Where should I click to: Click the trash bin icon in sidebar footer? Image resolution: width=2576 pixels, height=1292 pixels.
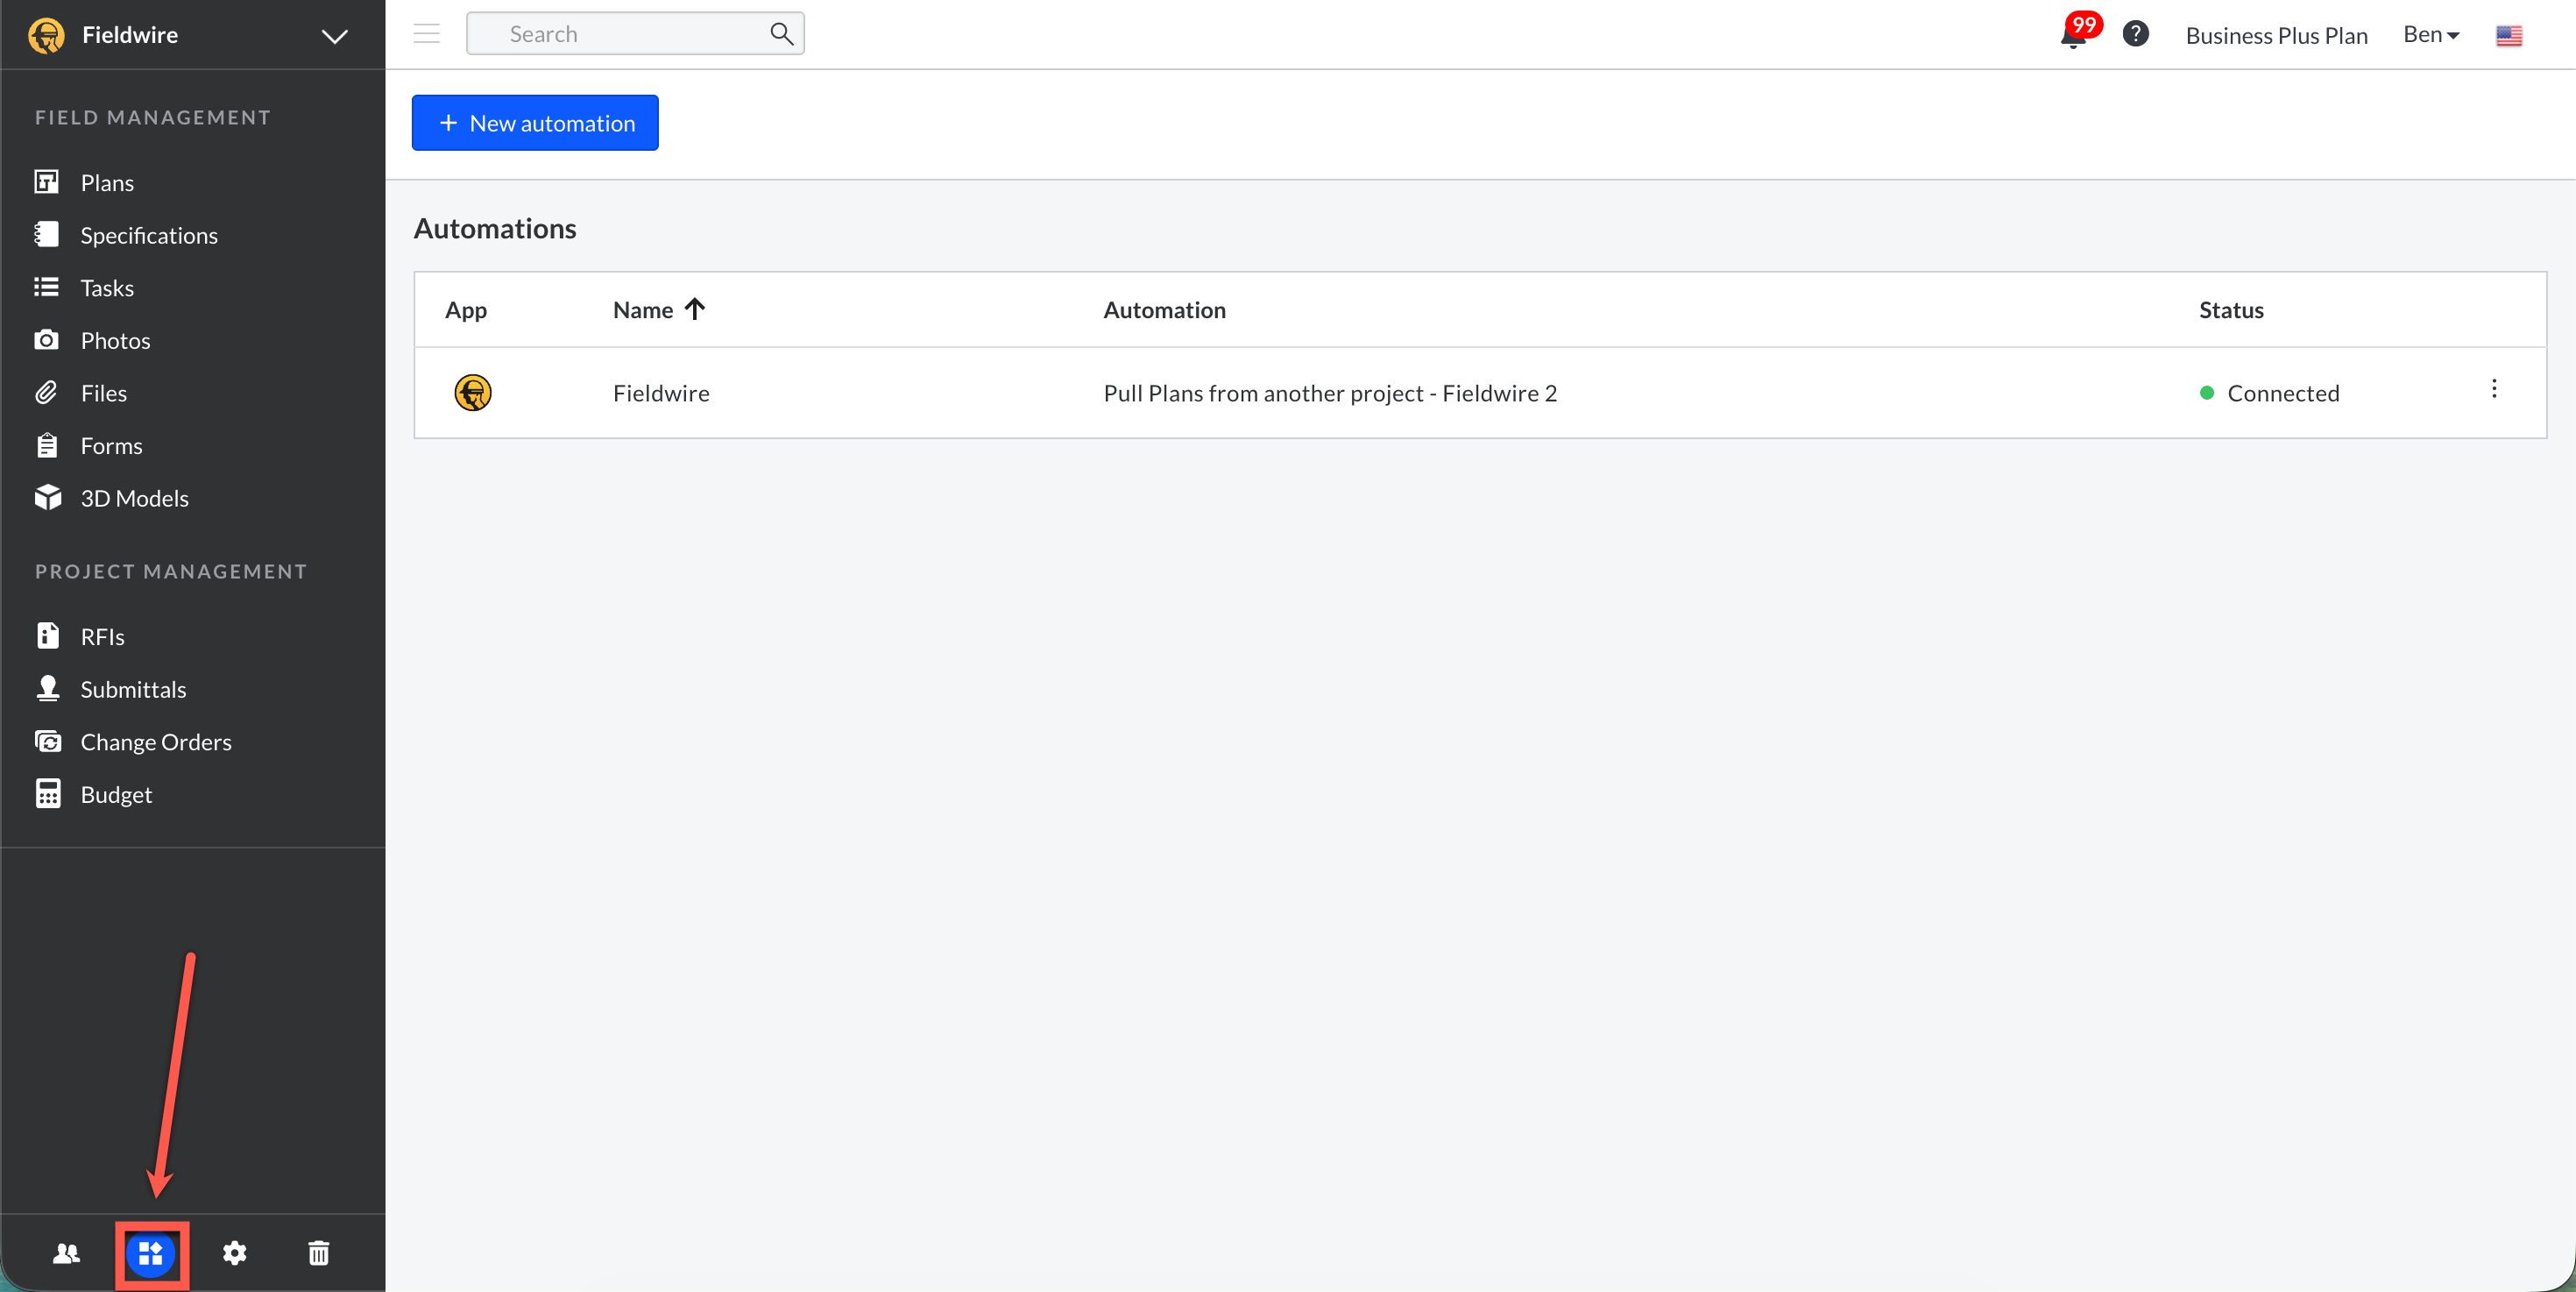pos(318,1253)
